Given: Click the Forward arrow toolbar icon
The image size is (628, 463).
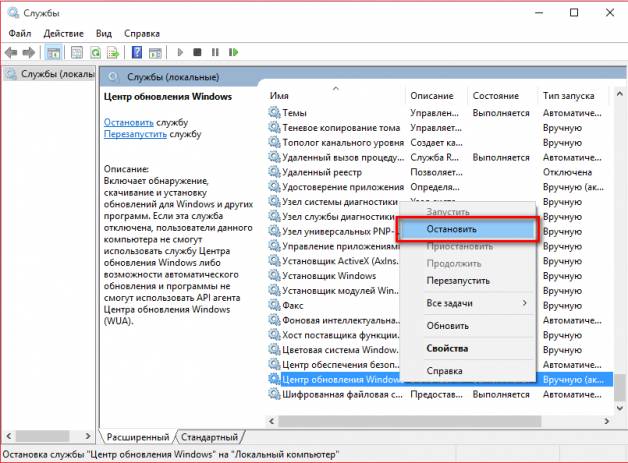Looking at the screenshot, I should [x=29, y=52].
